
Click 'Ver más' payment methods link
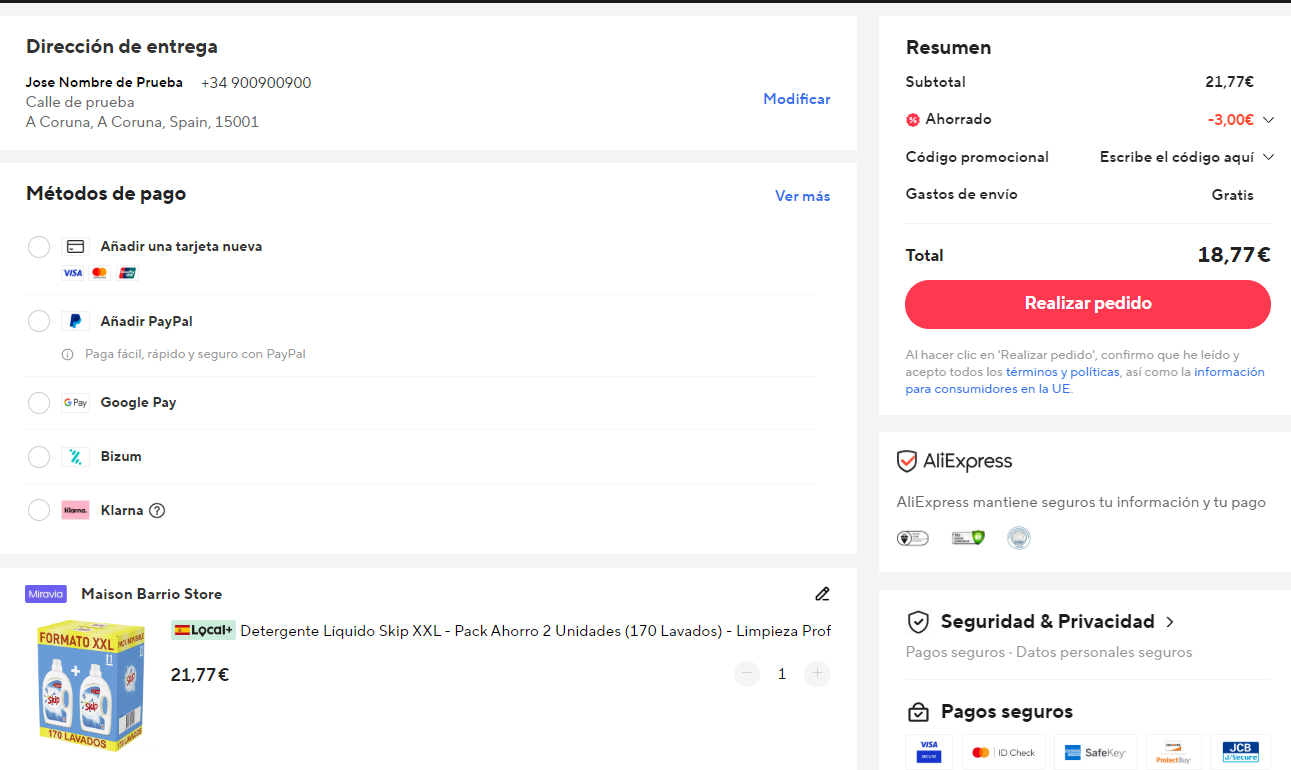point(803,196)
